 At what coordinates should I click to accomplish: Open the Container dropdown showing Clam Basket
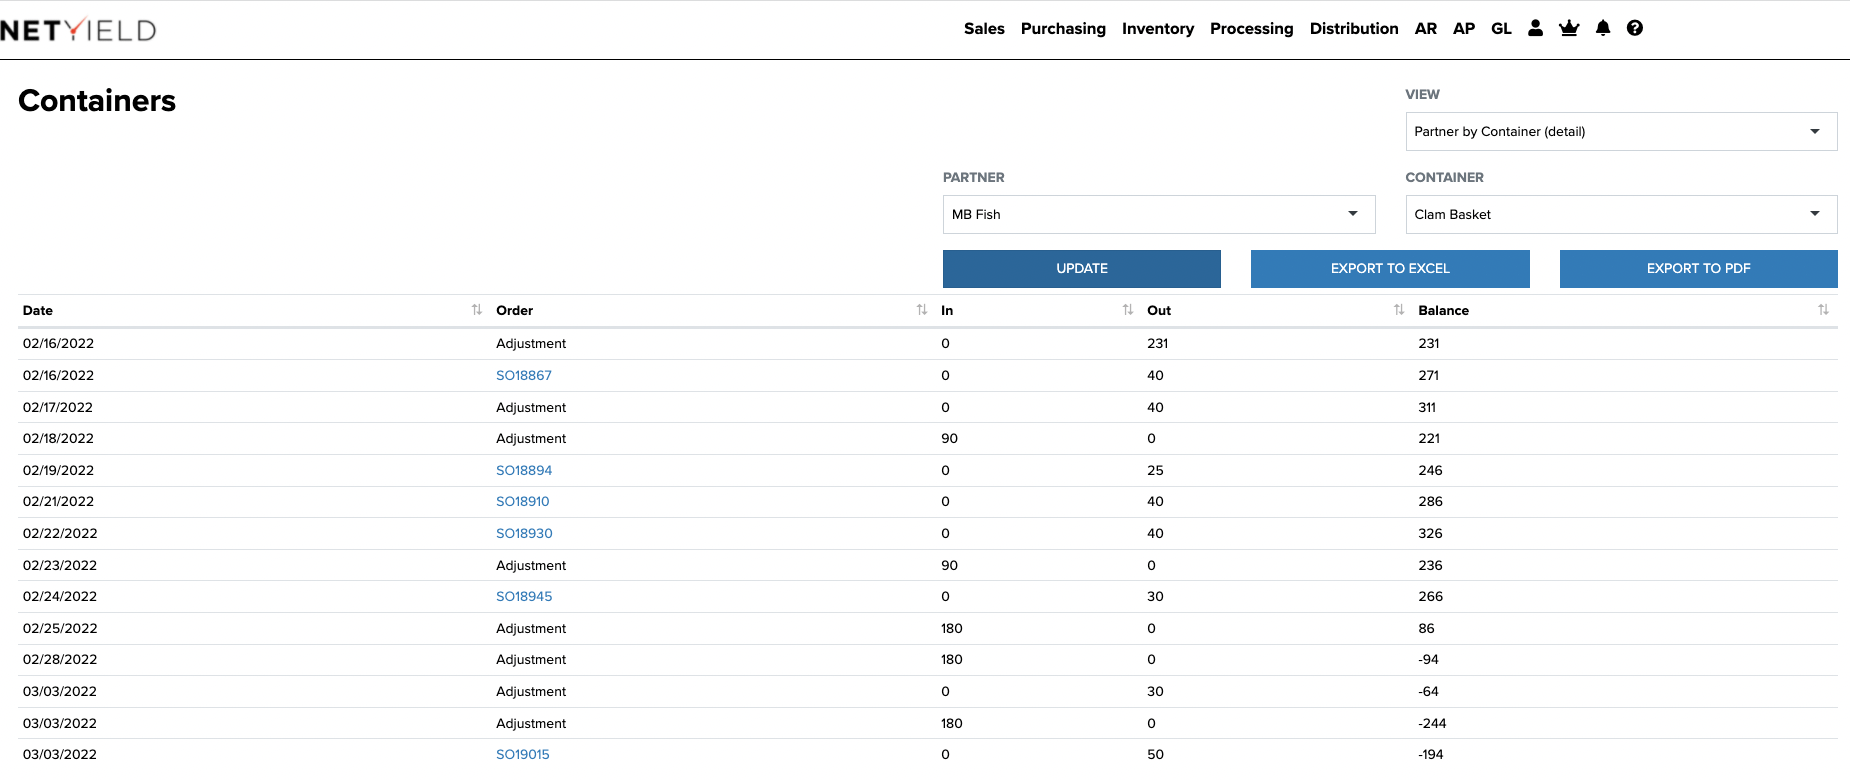1621,214
